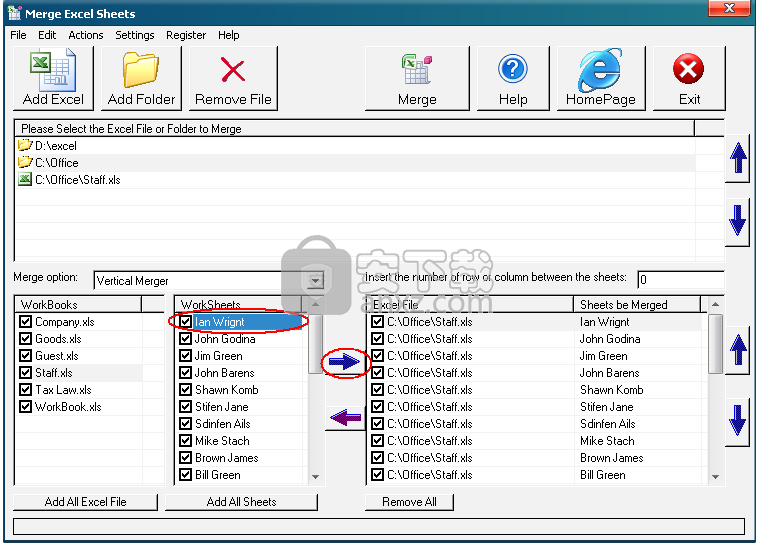The height and width of the screenshot is (553, 778).
Task: Open the Edit menu
Action: (x=47, y=35)
